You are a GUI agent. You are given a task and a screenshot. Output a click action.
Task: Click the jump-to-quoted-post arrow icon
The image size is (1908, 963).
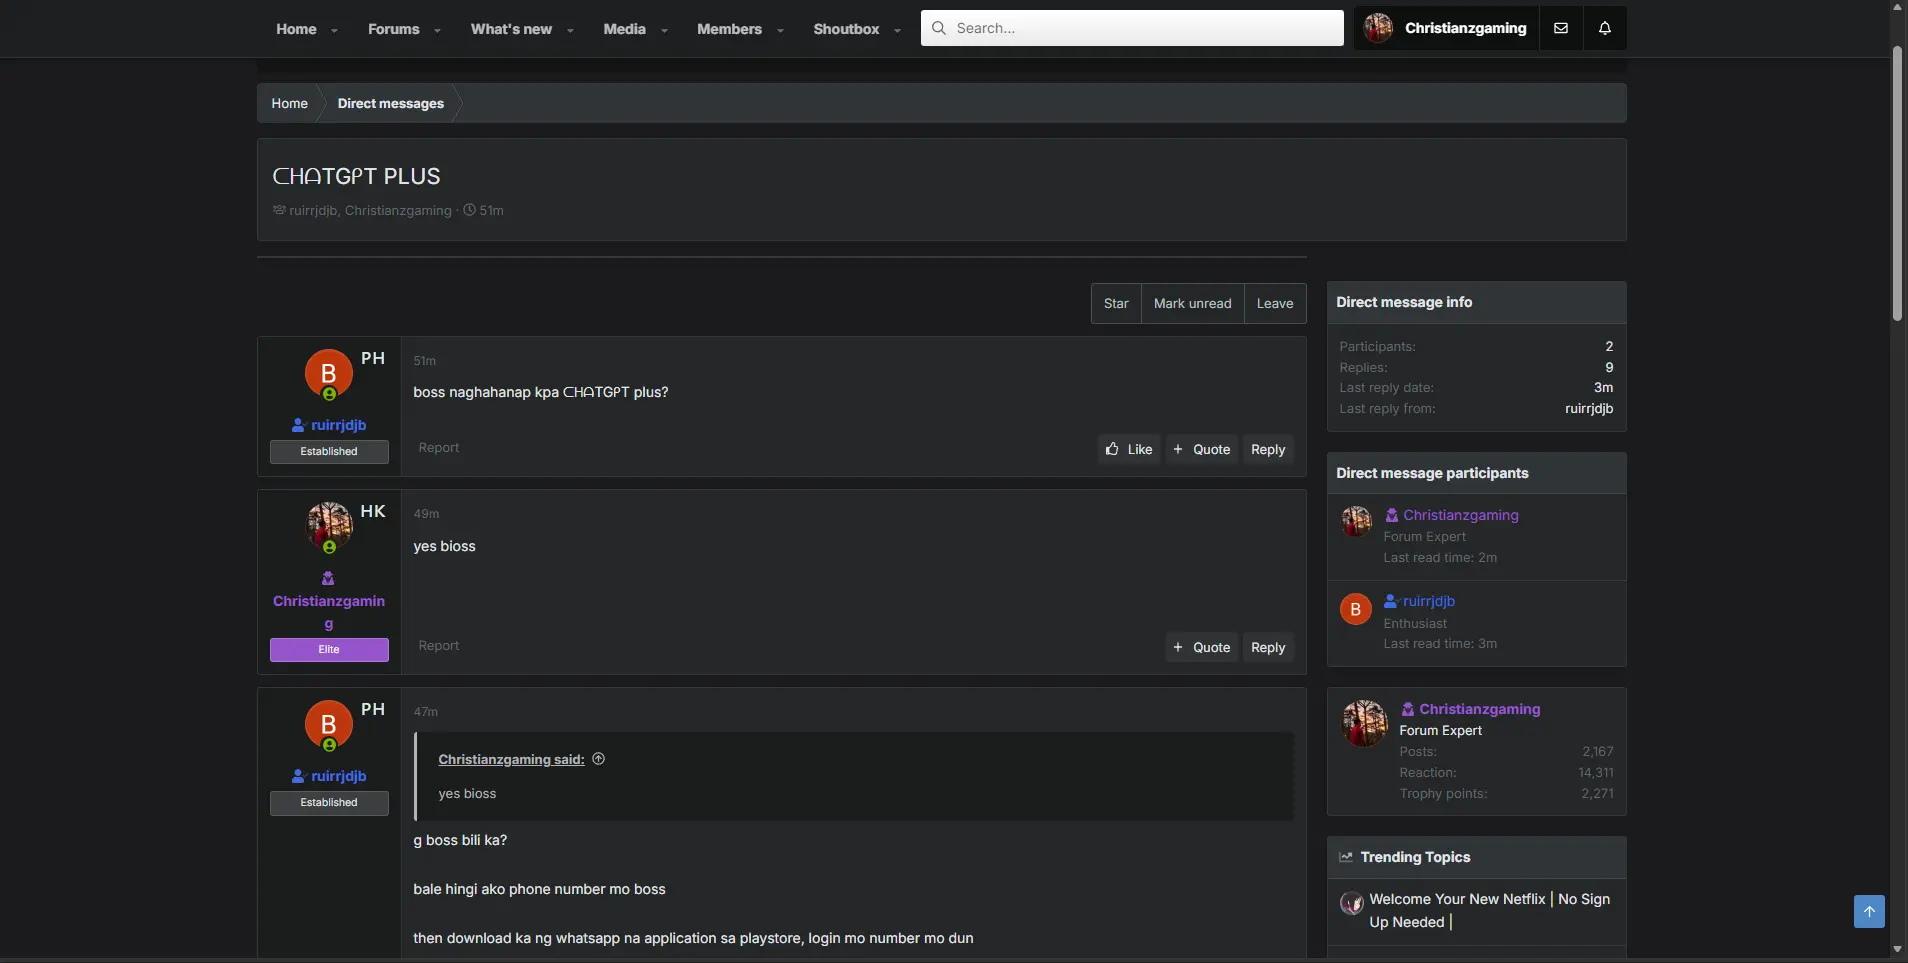point(598,759)
